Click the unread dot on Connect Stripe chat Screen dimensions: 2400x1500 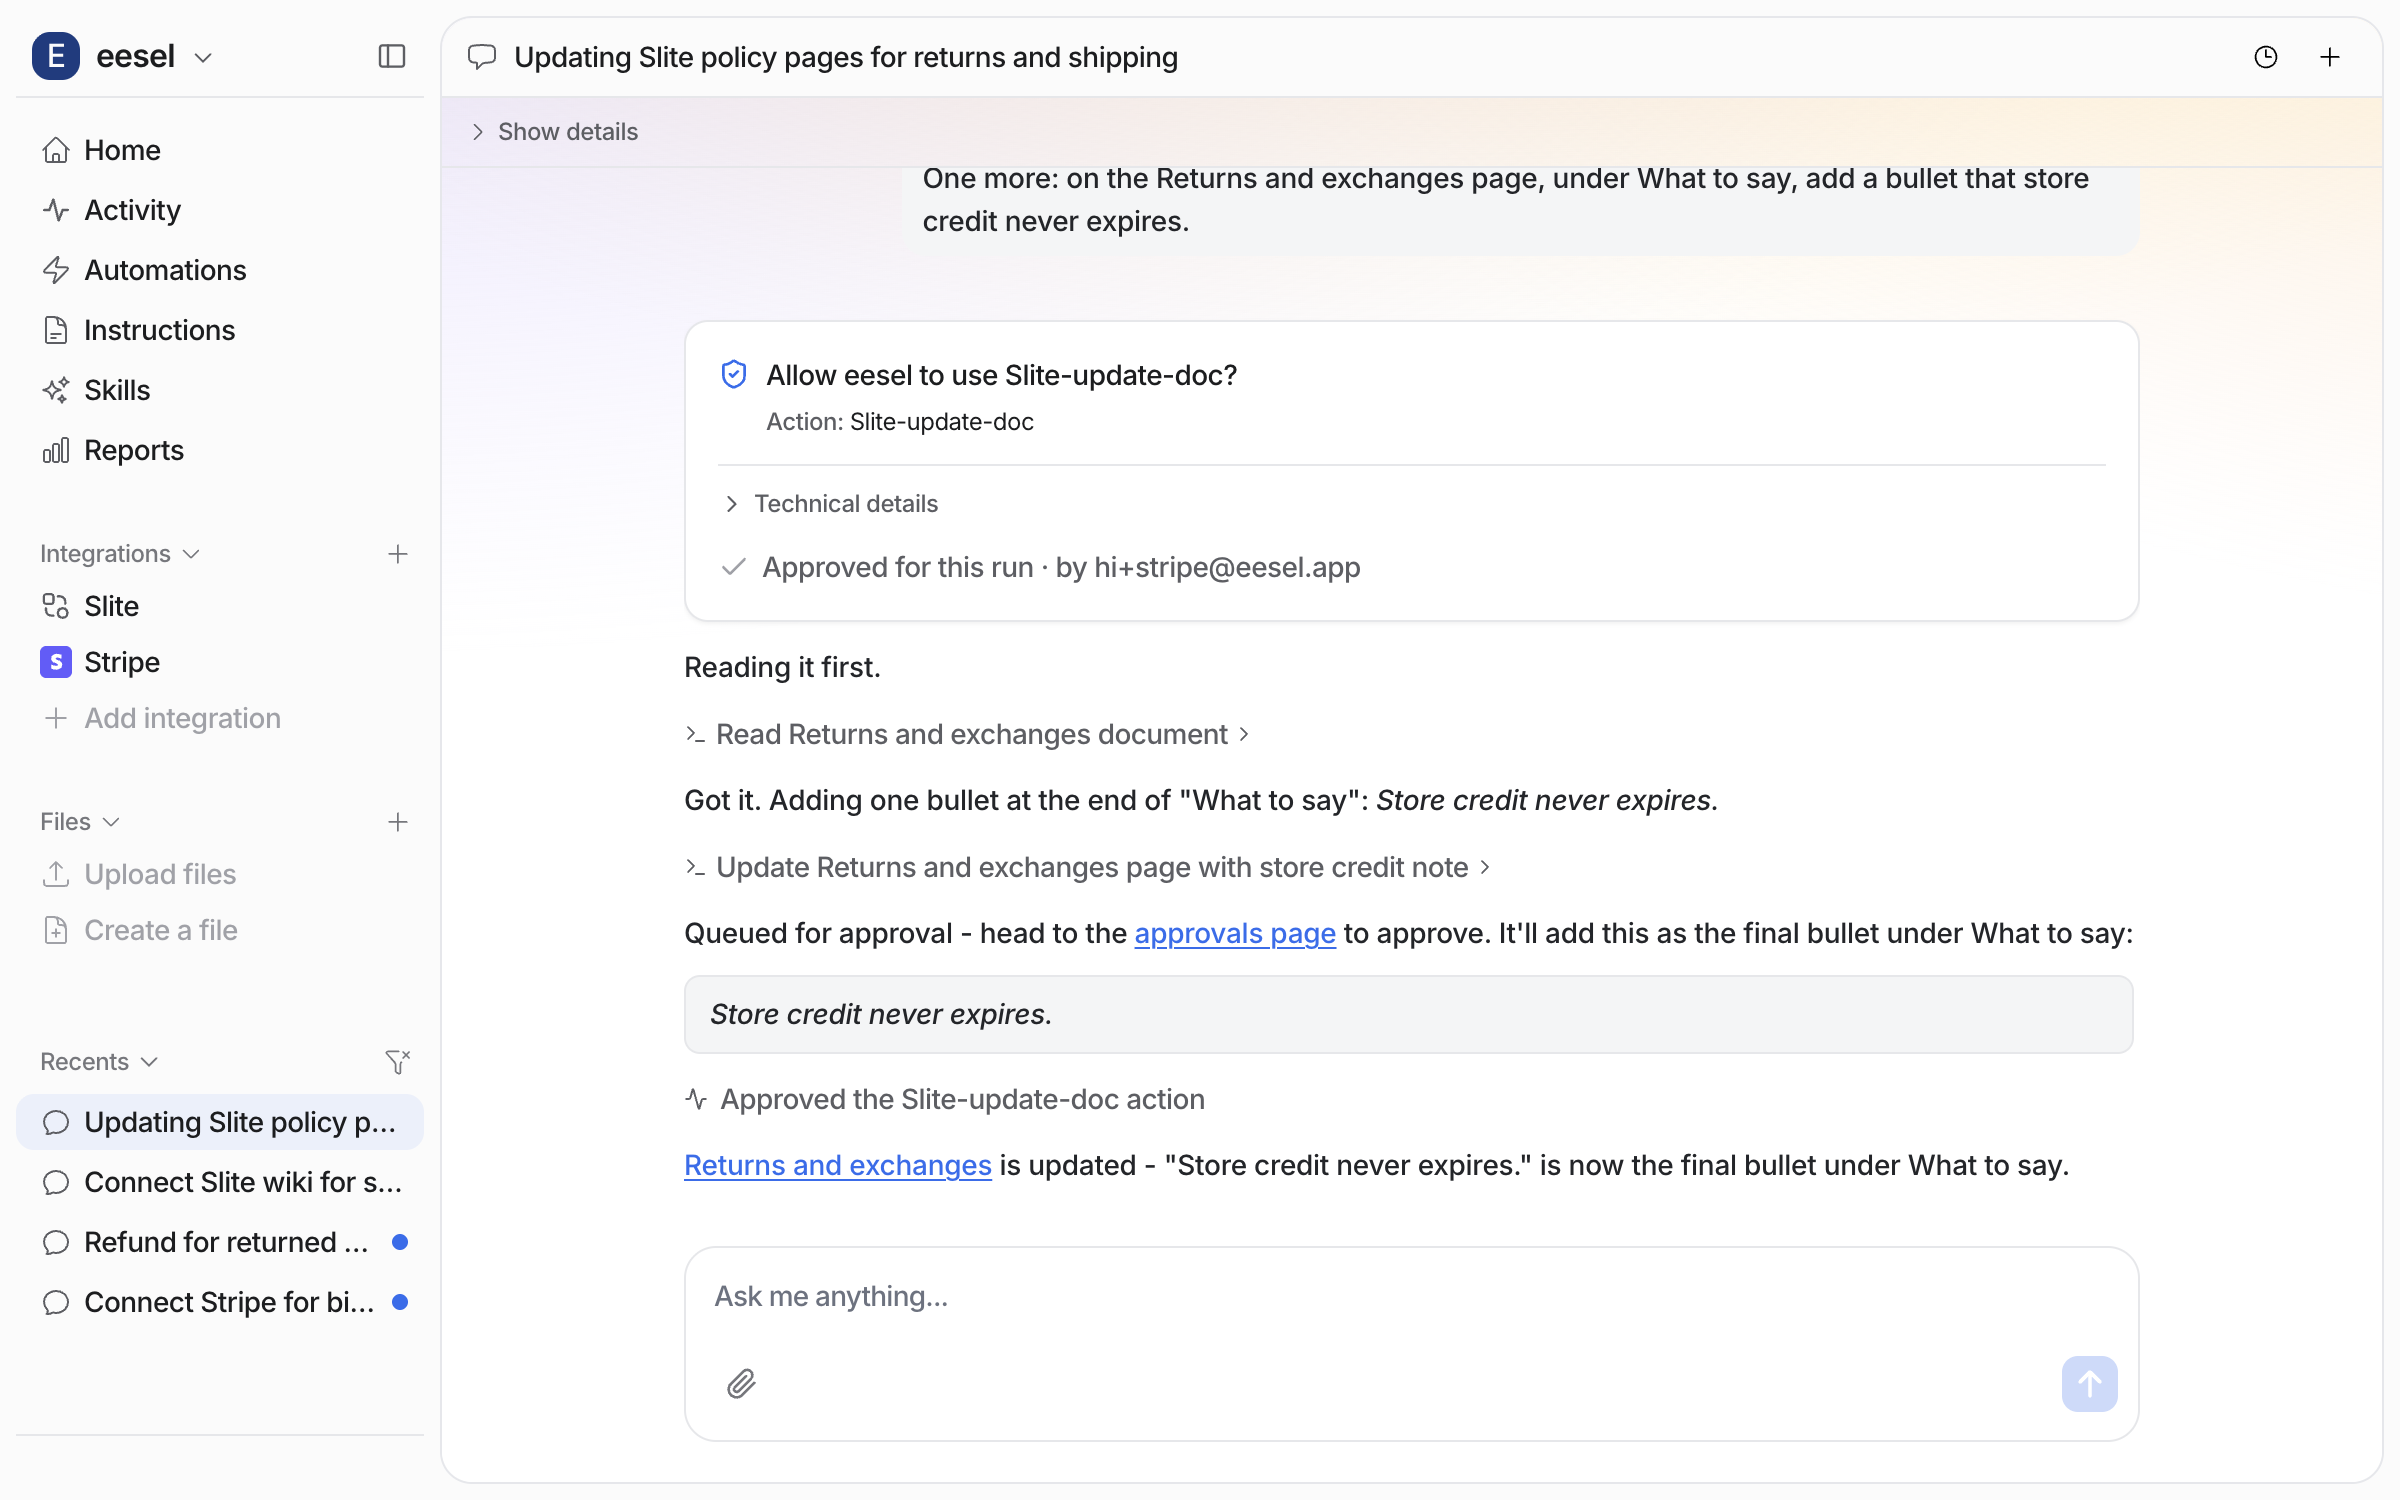point(400,1302)
